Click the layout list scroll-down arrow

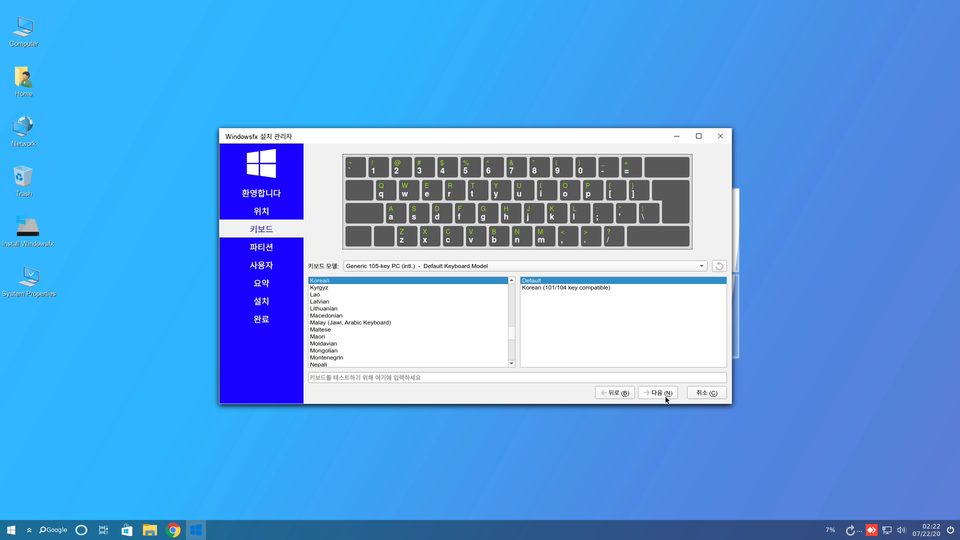point(512,364)
